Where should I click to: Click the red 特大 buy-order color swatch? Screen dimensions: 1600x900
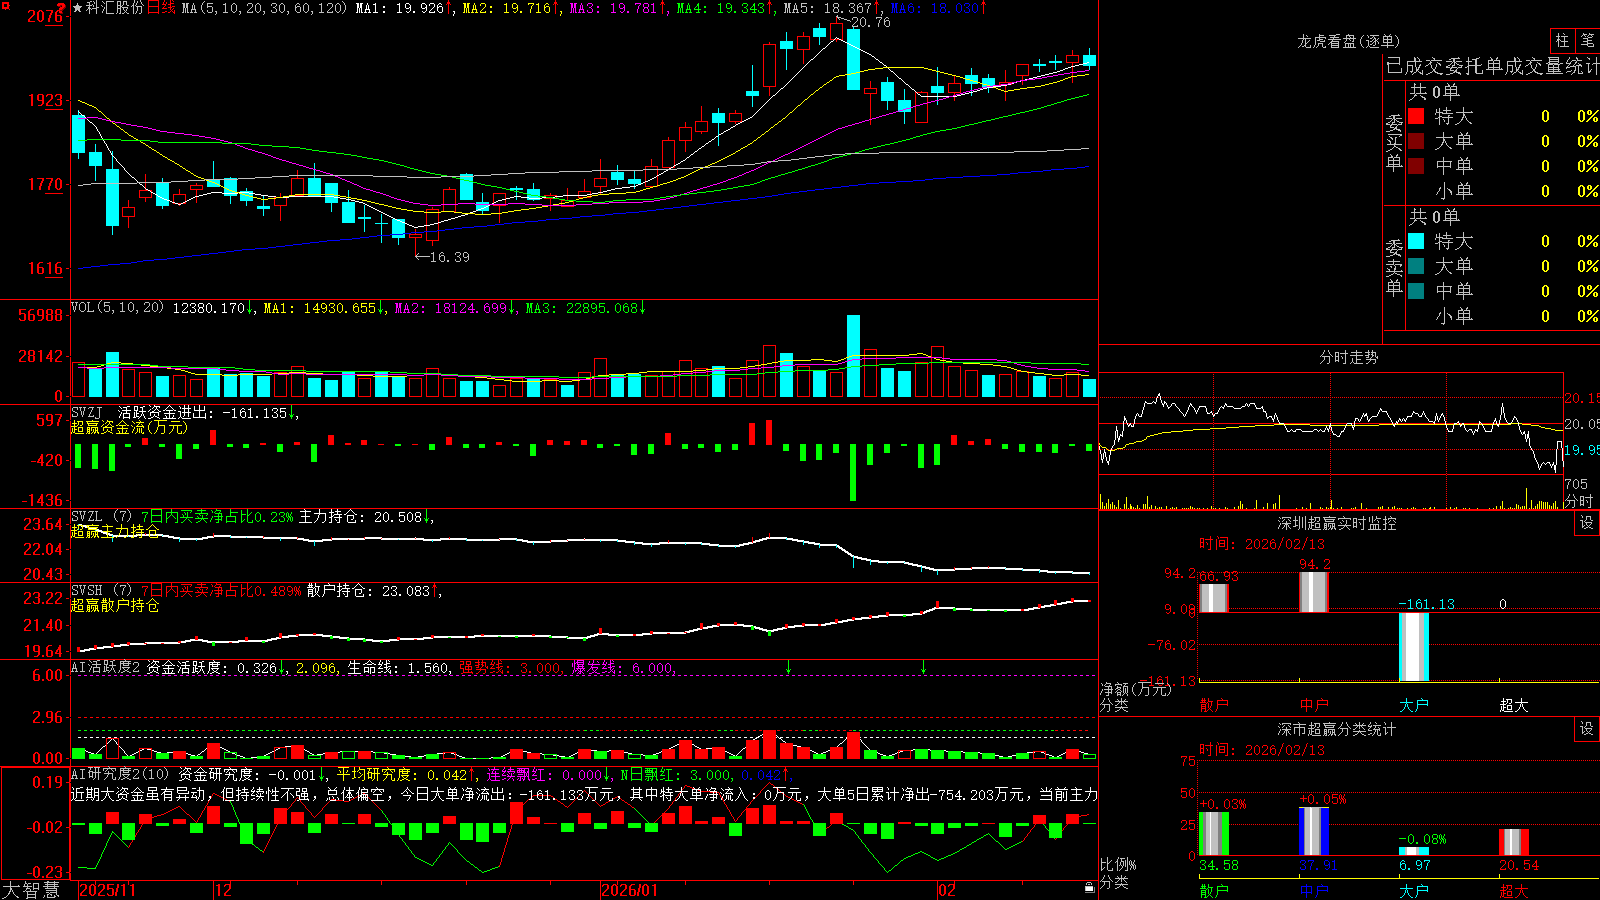click(1416, 116)
